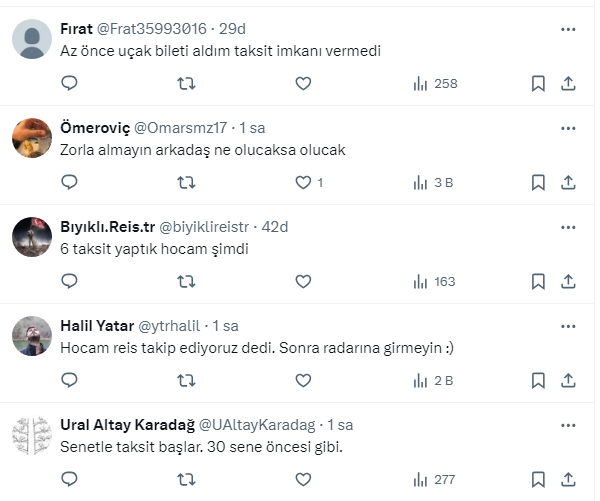Reply to Halil Yatar's tweet
This screenshot has height=501, width=600.
point(69,381)
